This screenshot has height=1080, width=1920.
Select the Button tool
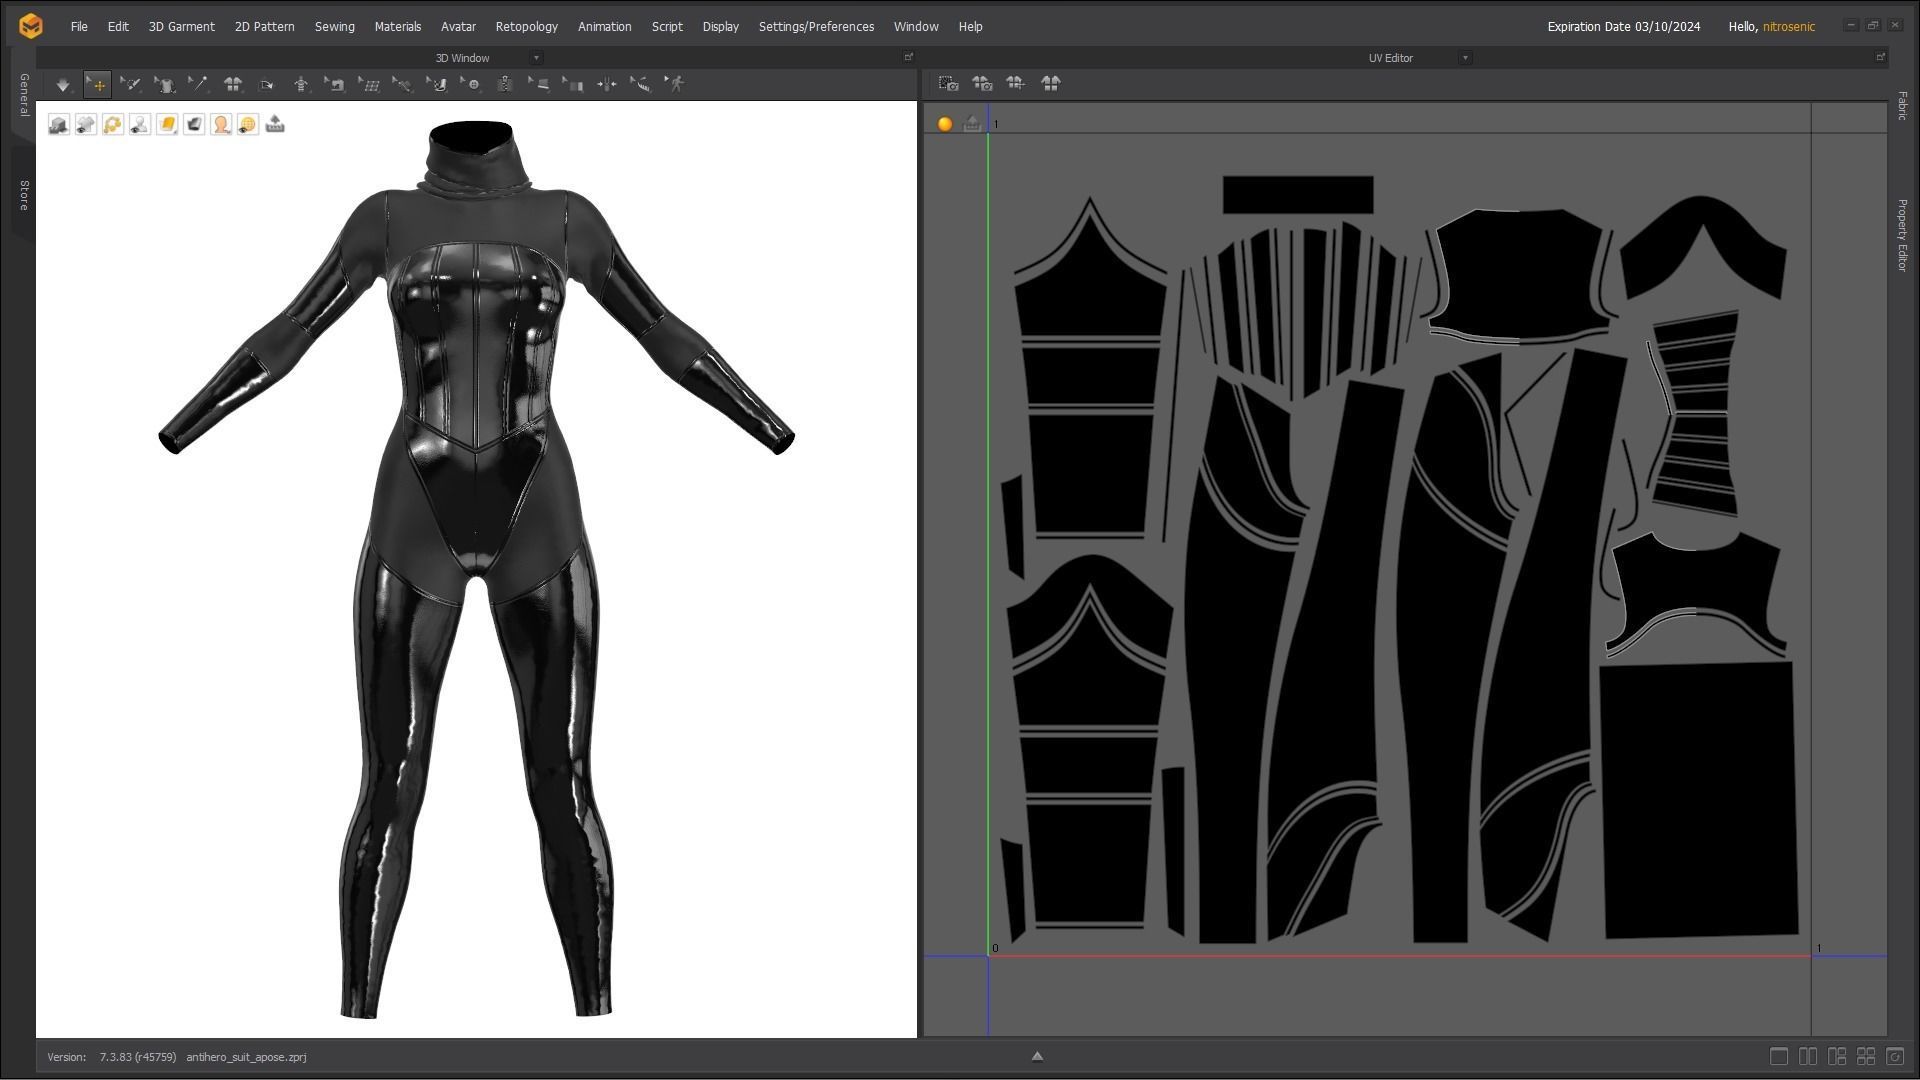(x=471, y=85)
